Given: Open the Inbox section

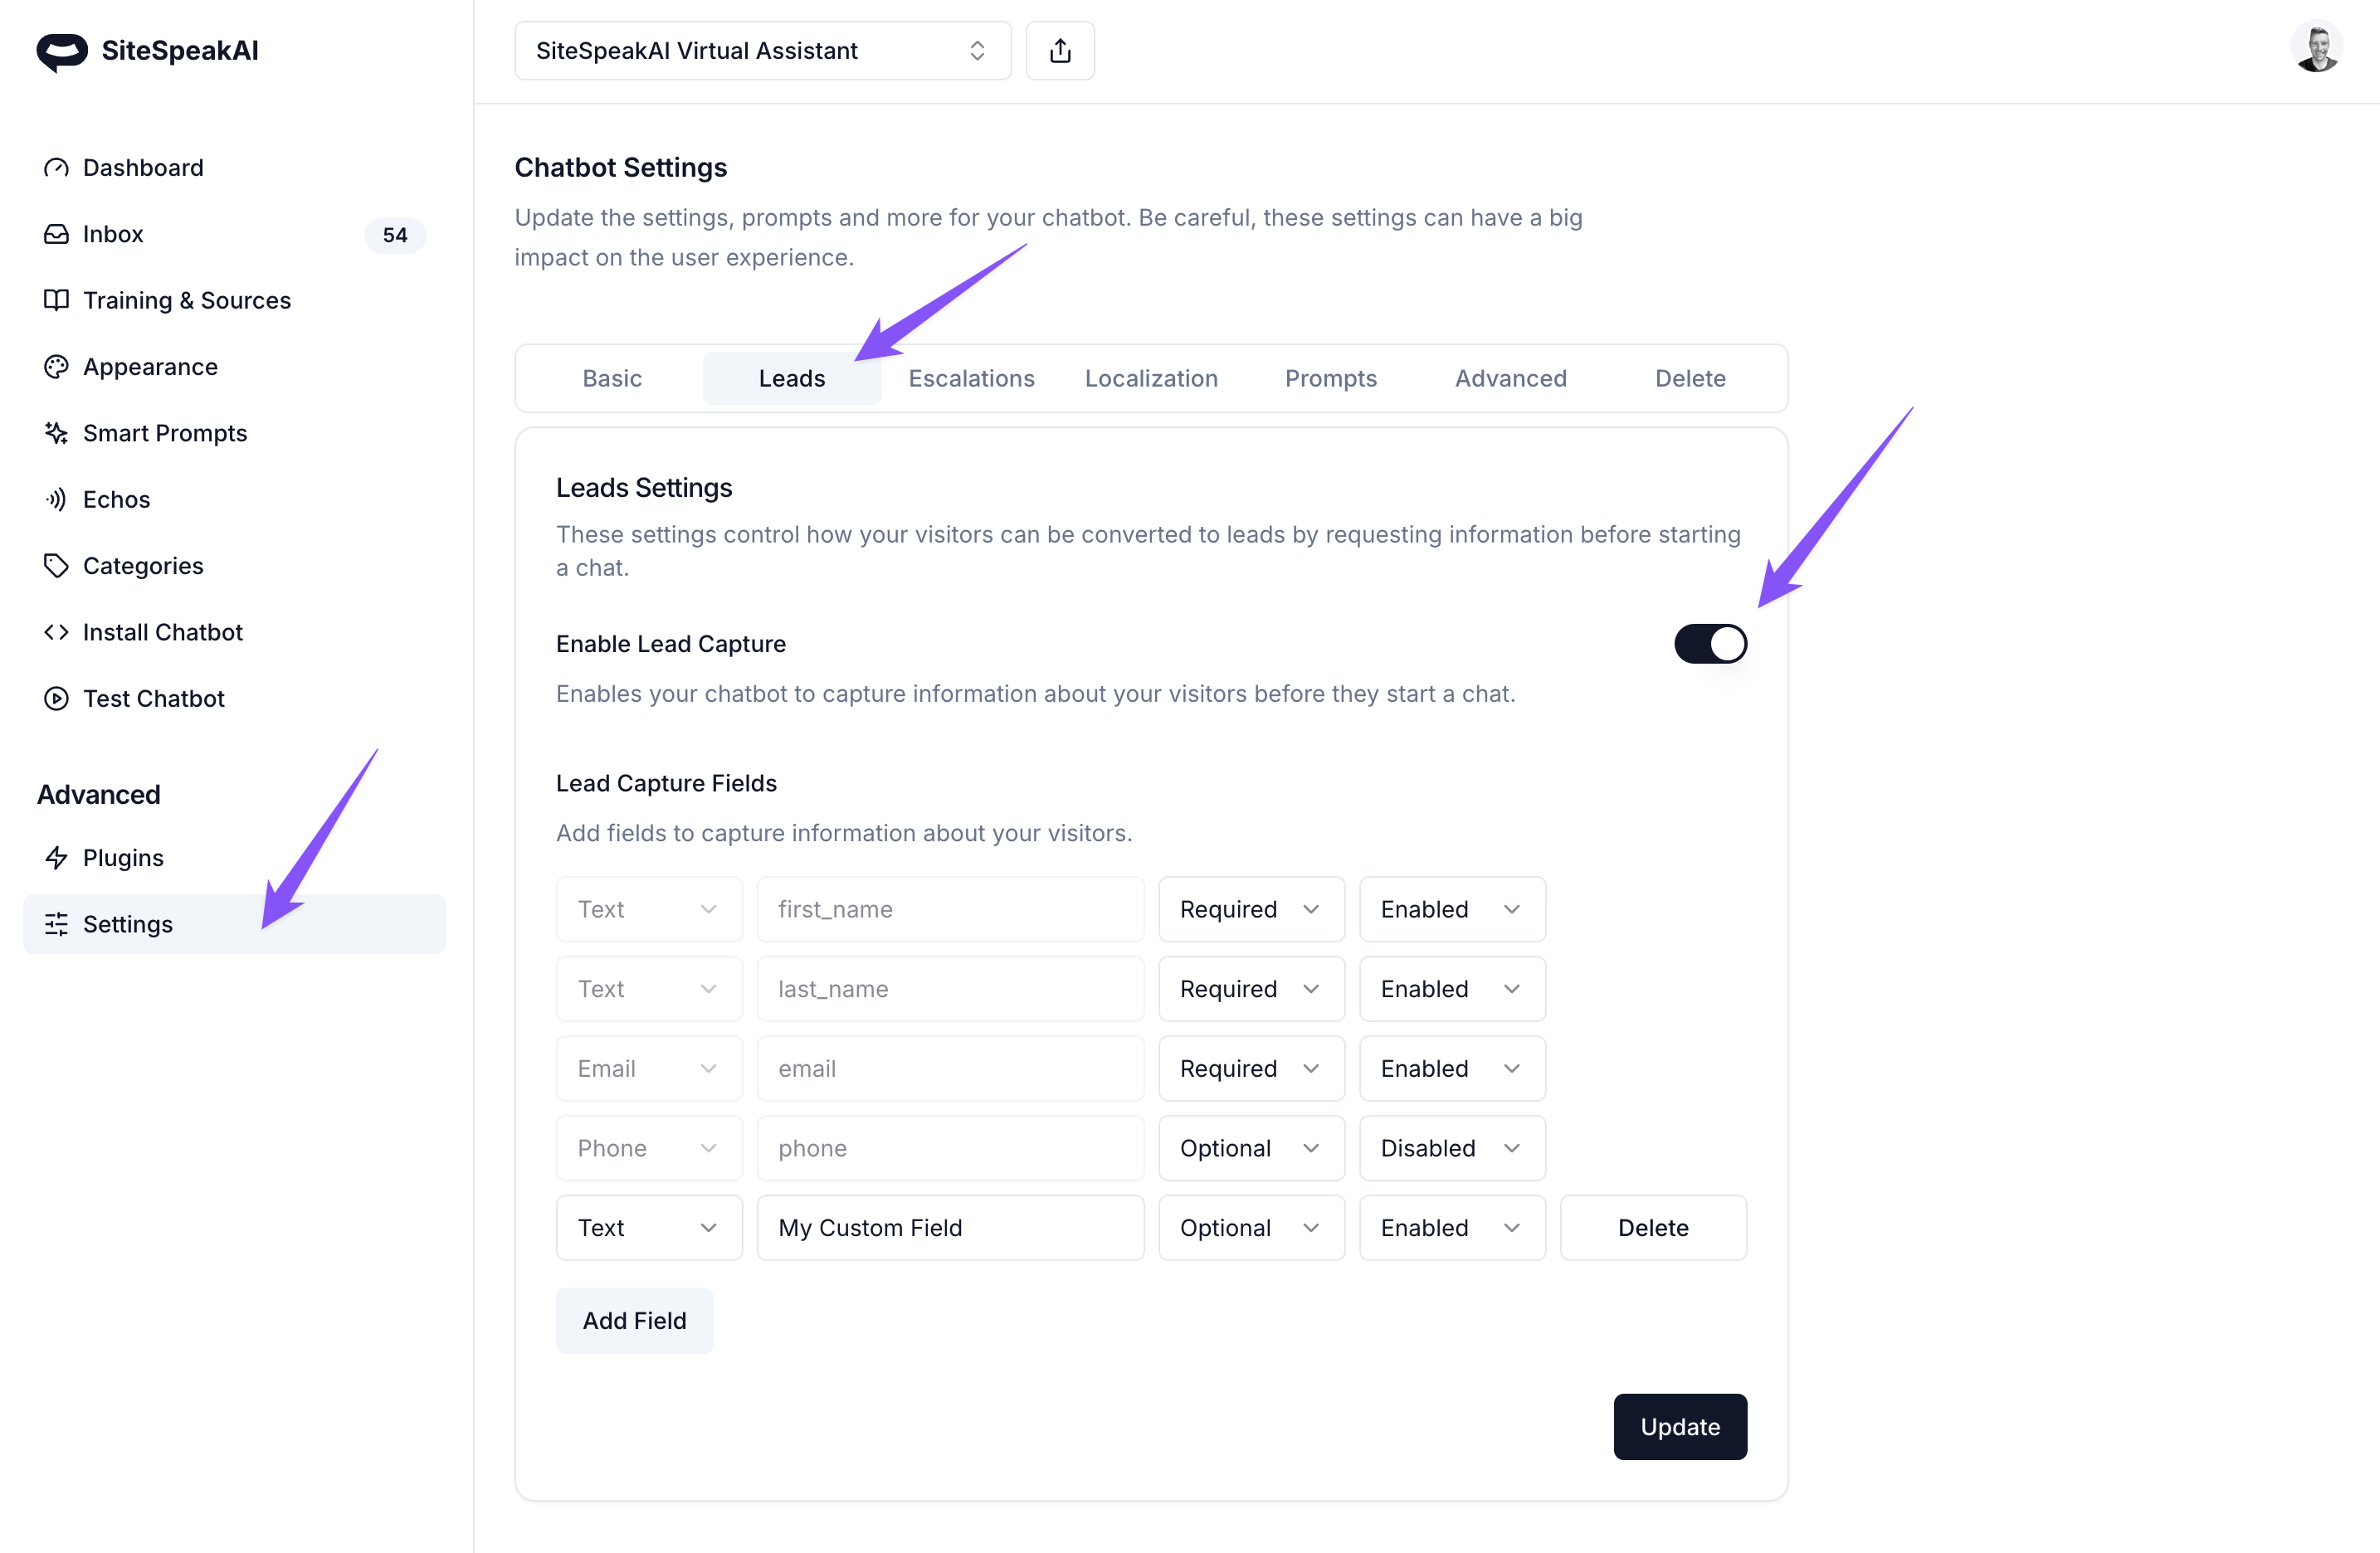Looking at the screenshot, I should [x=111, y=232].
